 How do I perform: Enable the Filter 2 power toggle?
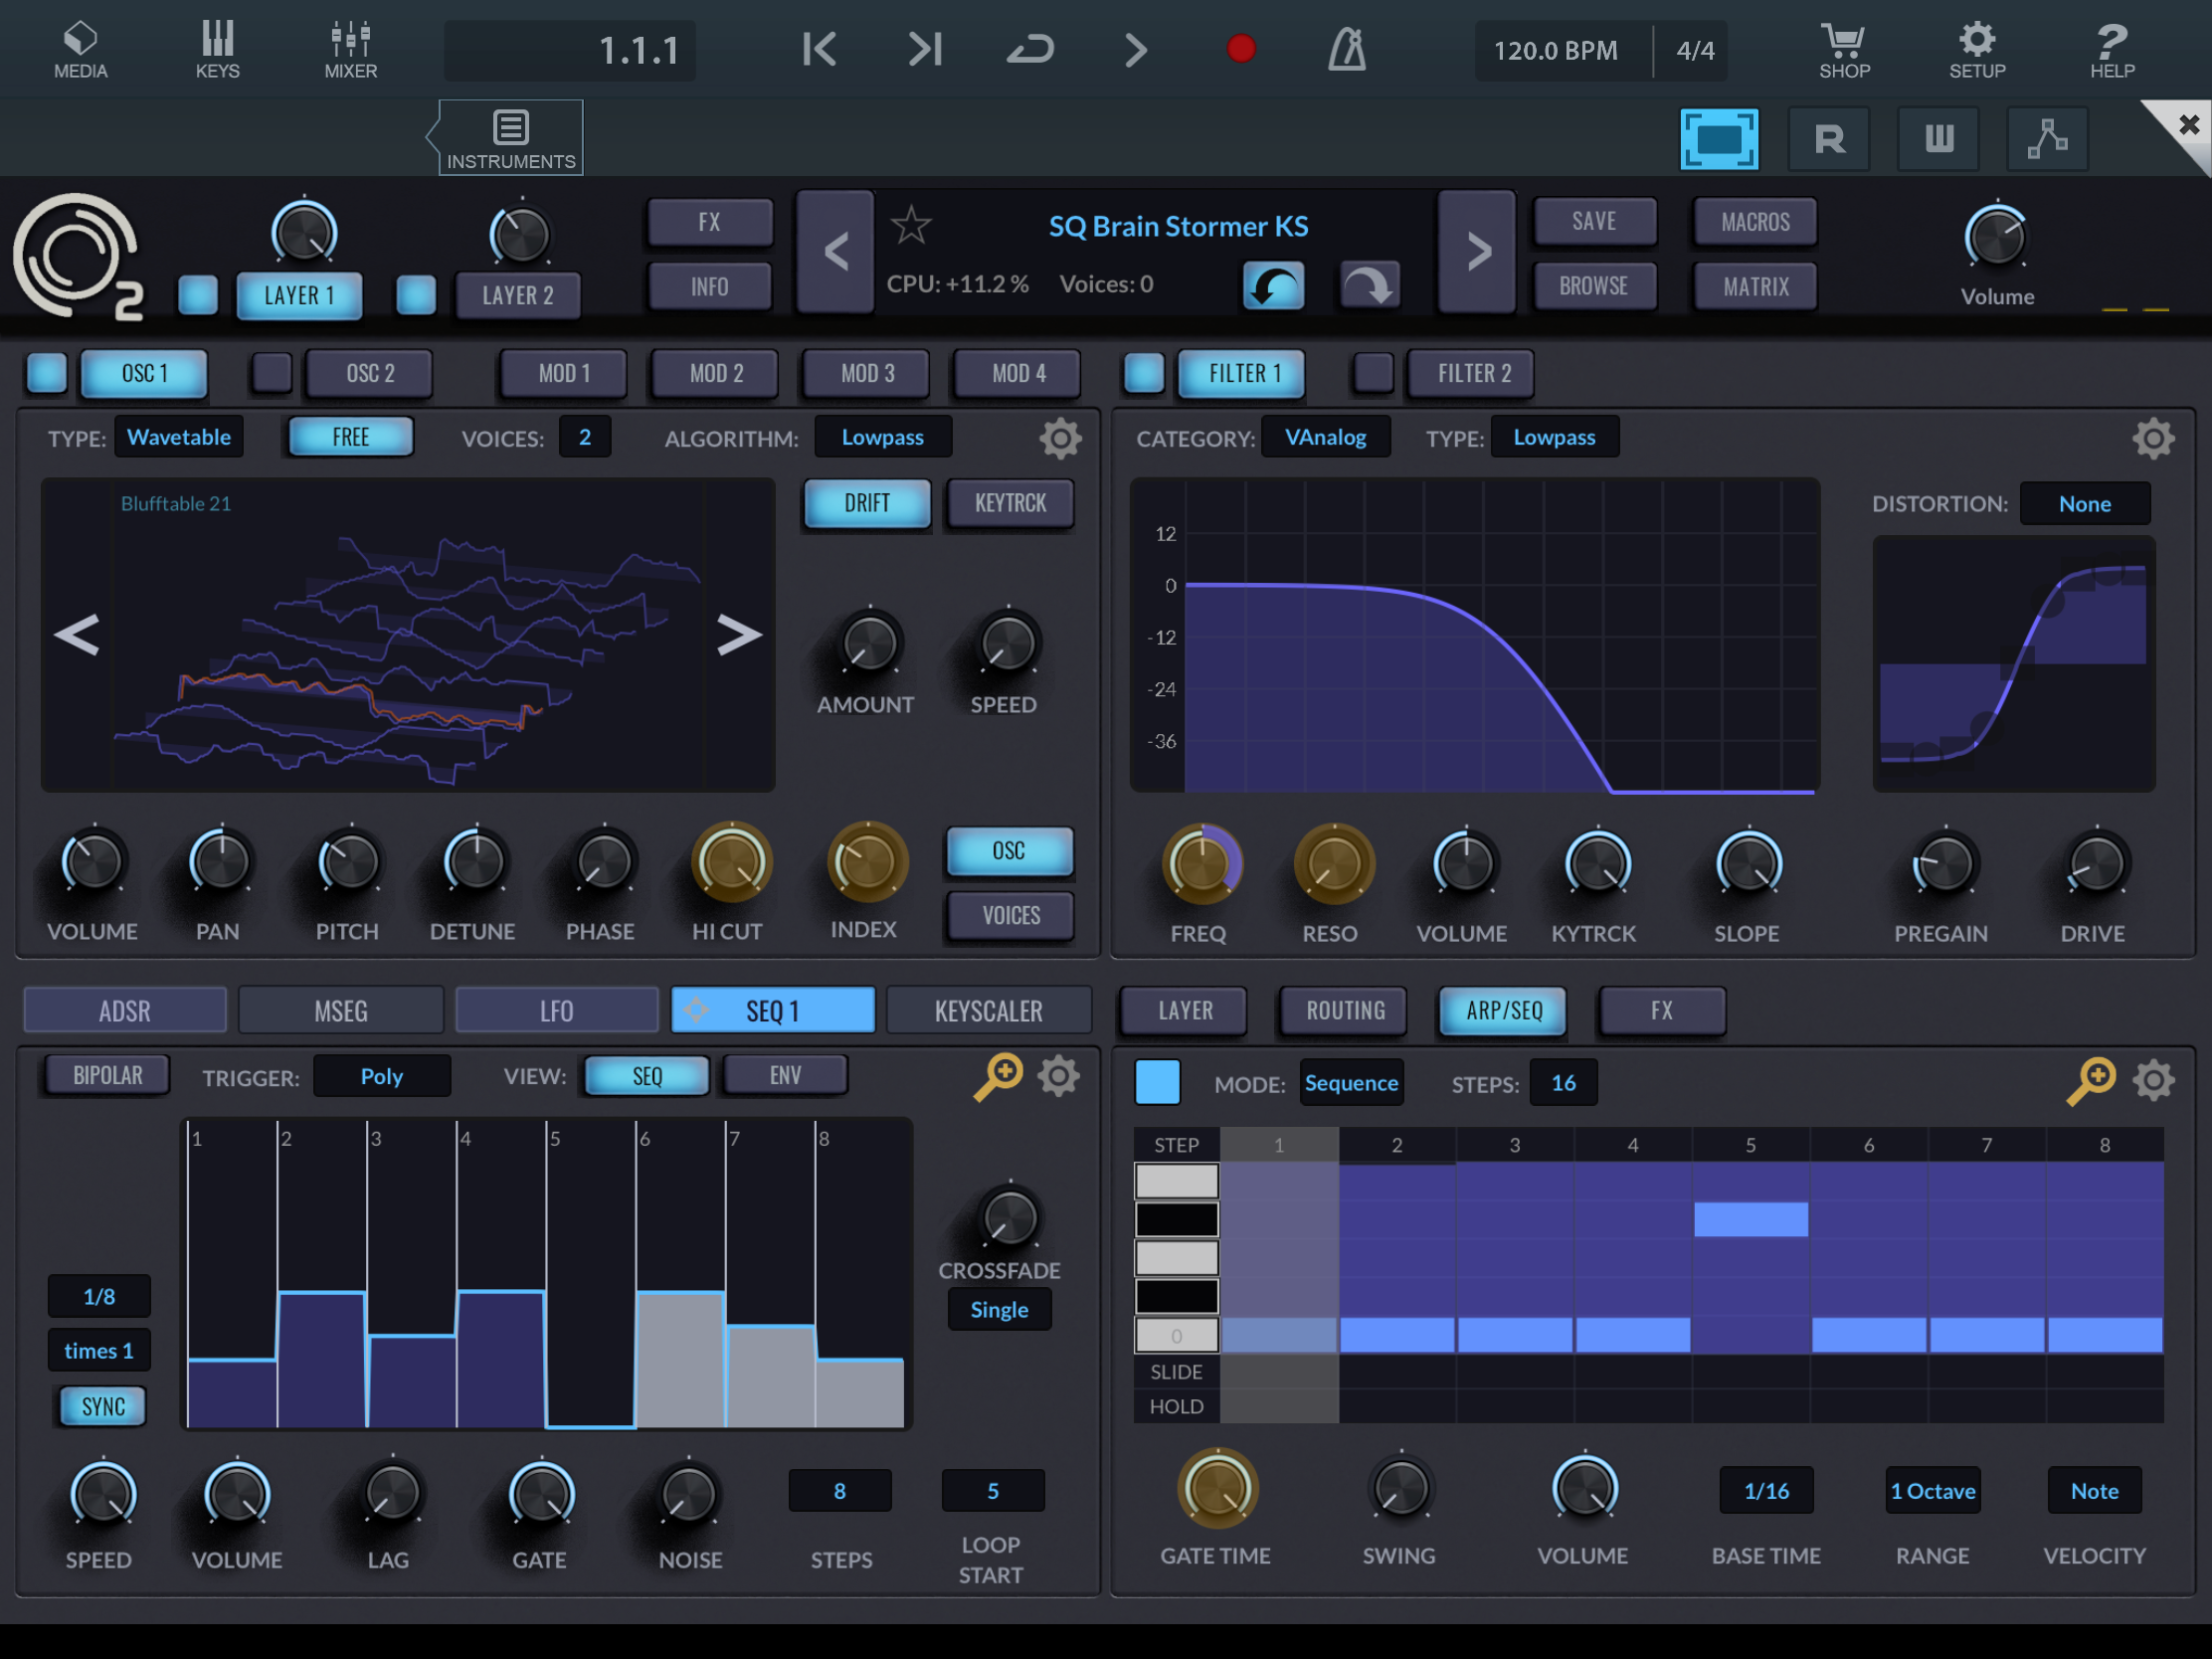point(1372,373)
